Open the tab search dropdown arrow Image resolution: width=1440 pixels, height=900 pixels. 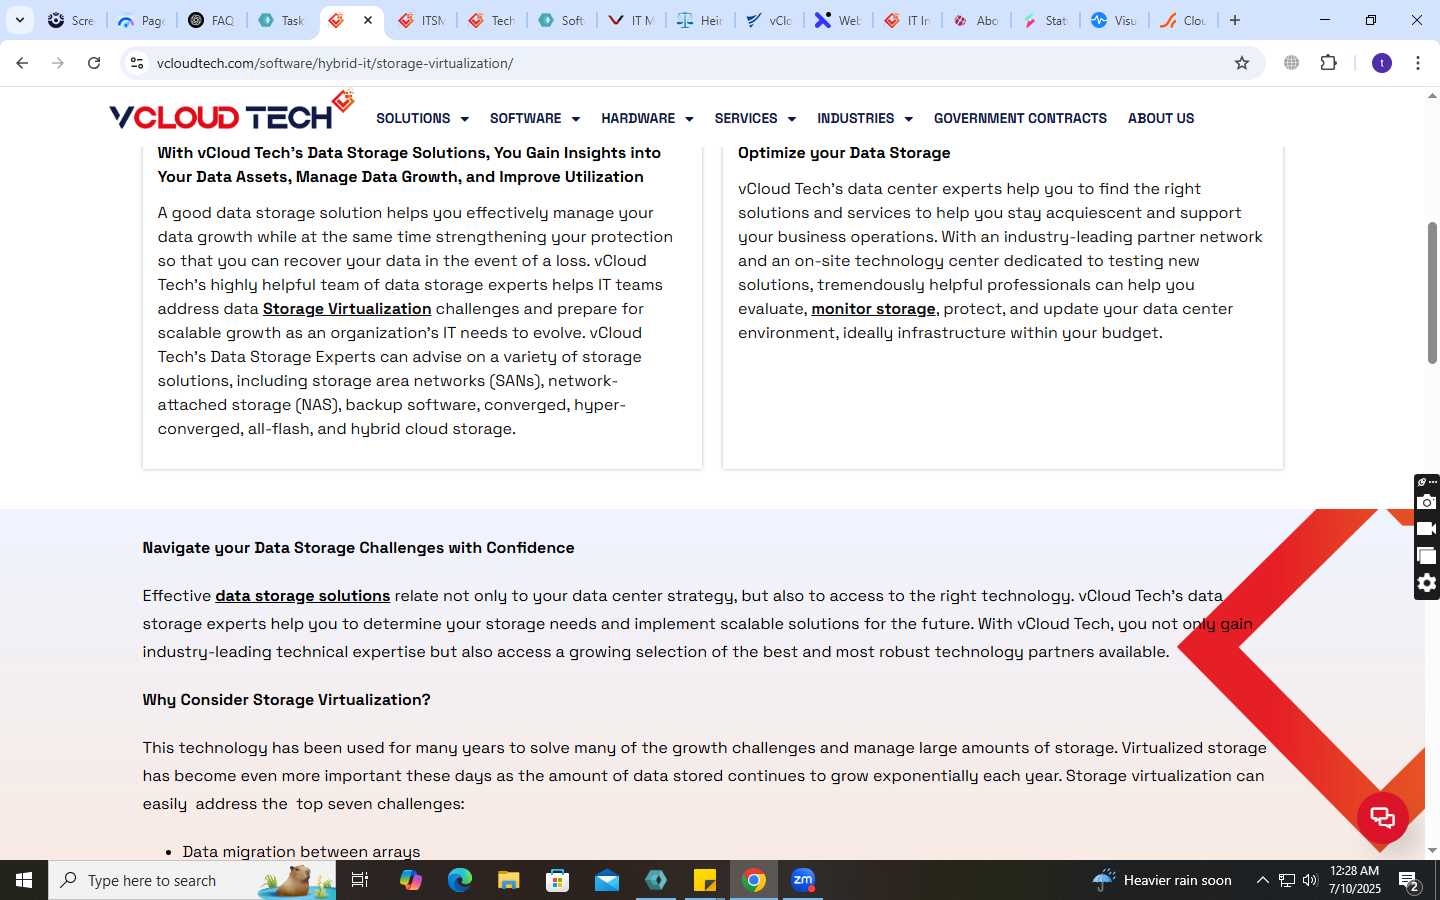click(x=19, y=20)
